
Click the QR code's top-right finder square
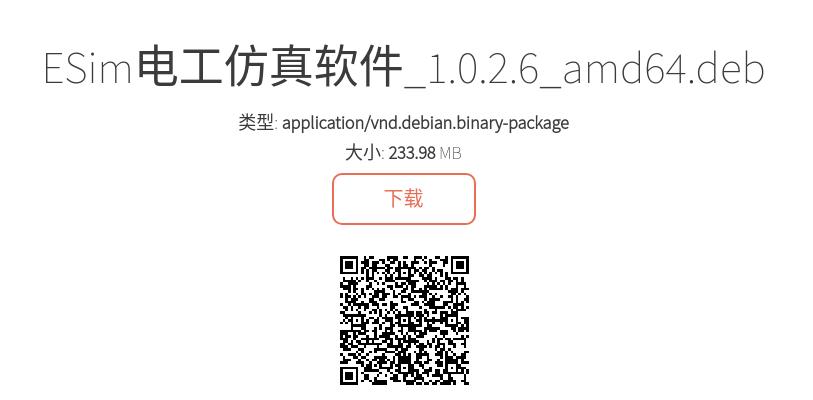(x=459, y=266)
